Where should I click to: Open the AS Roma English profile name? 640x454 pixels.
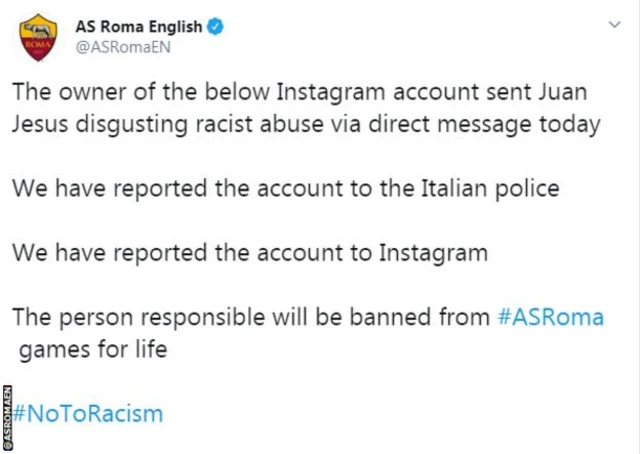tap(139, 26)
